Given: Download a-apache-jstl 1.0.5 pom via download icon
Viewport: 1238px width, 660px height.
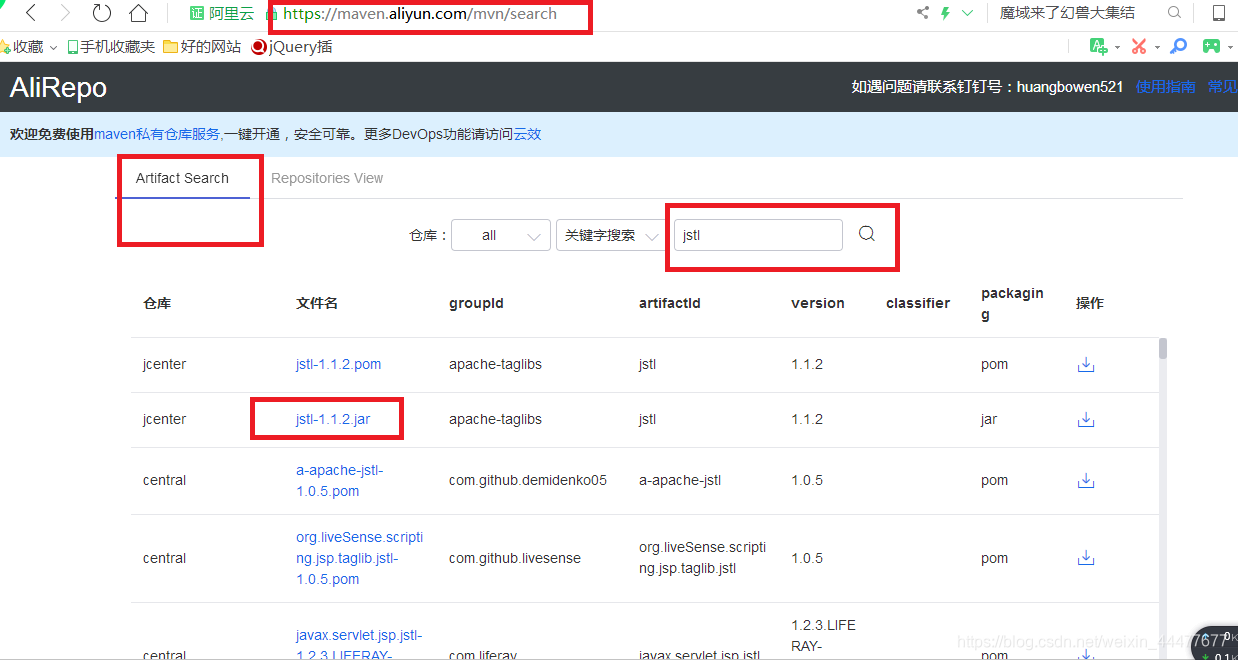Looking at the screenshot, I should [x=1086, y=480].
